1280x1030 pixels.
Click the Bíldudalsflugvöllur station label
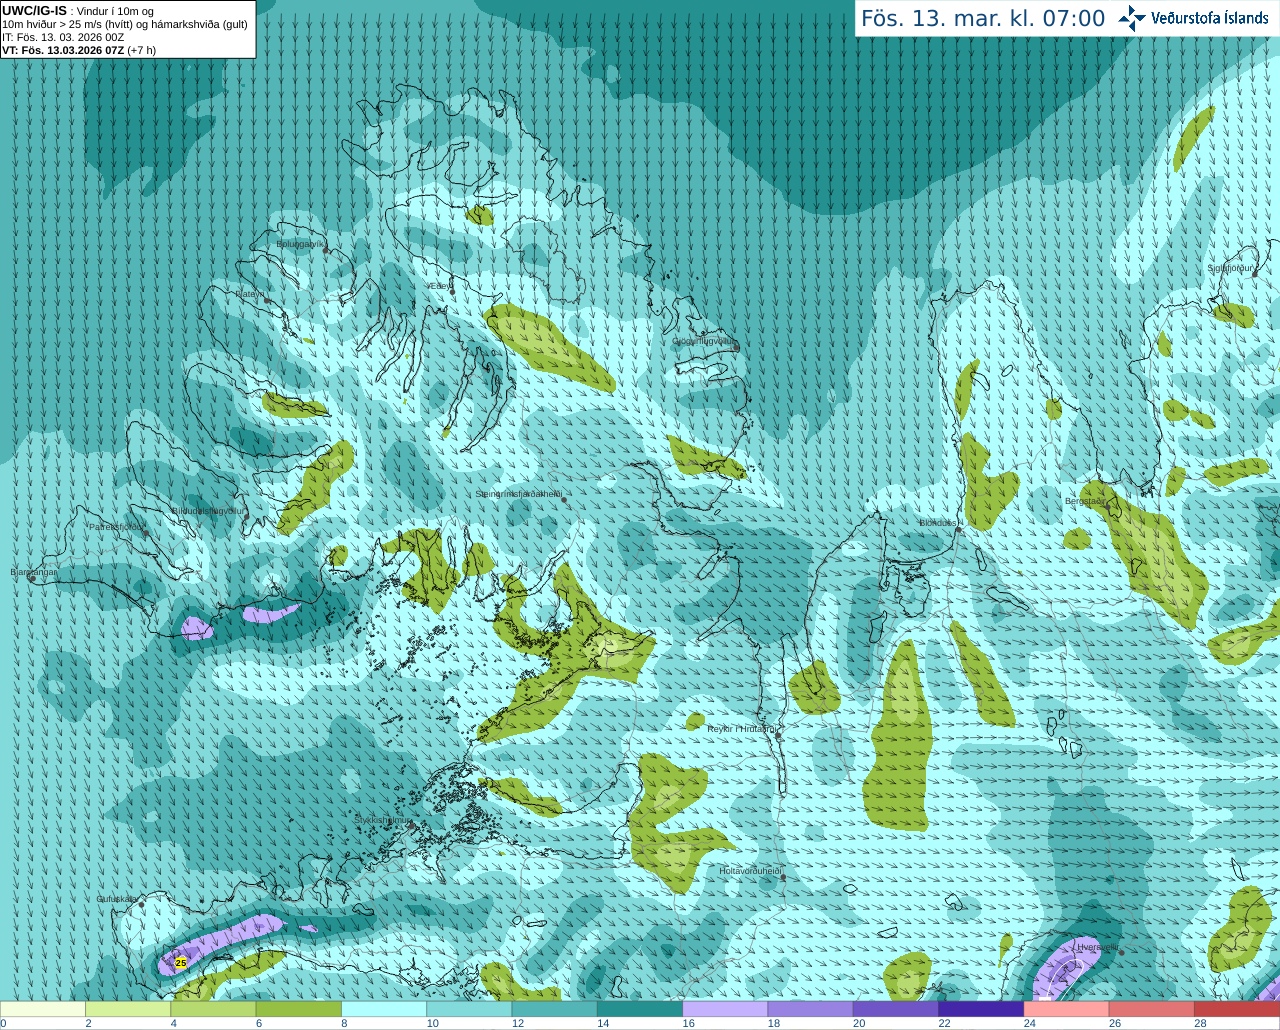tap(207, 510)
